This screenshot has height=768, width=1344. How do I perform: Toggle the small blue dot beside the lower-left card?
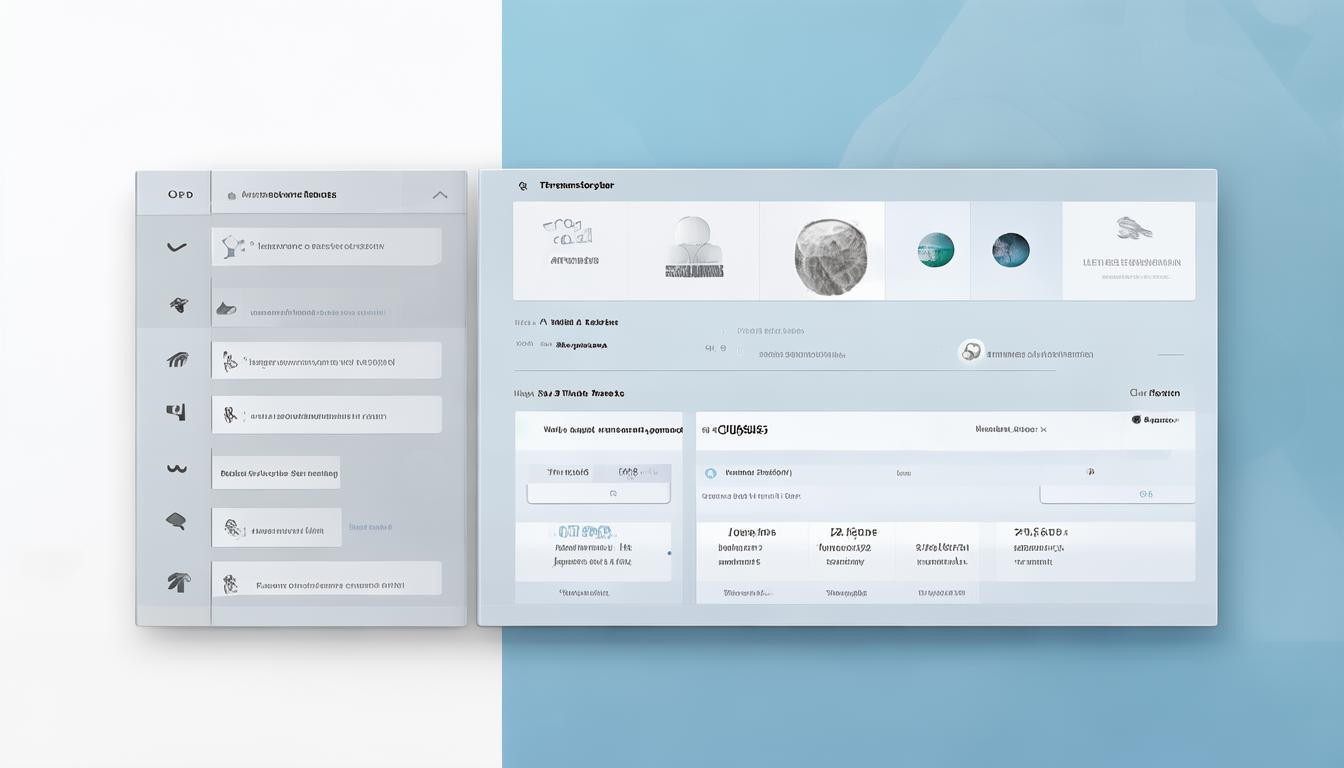pyautogui.click(x=669, y=553)
